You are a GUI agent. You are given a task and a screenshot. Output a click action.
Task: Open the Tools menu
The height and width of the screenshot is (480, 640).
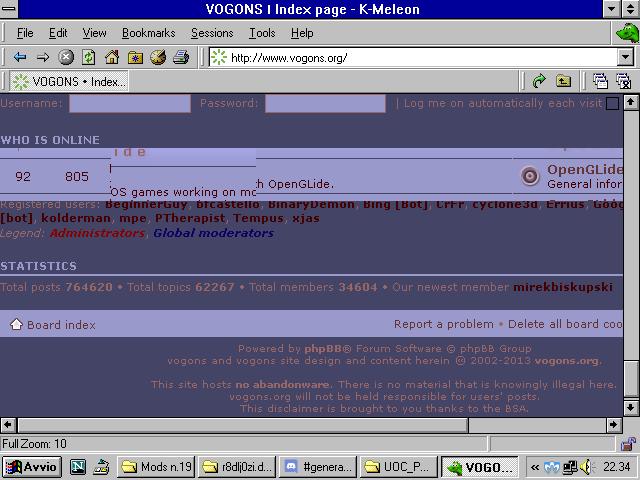point(262,33)
